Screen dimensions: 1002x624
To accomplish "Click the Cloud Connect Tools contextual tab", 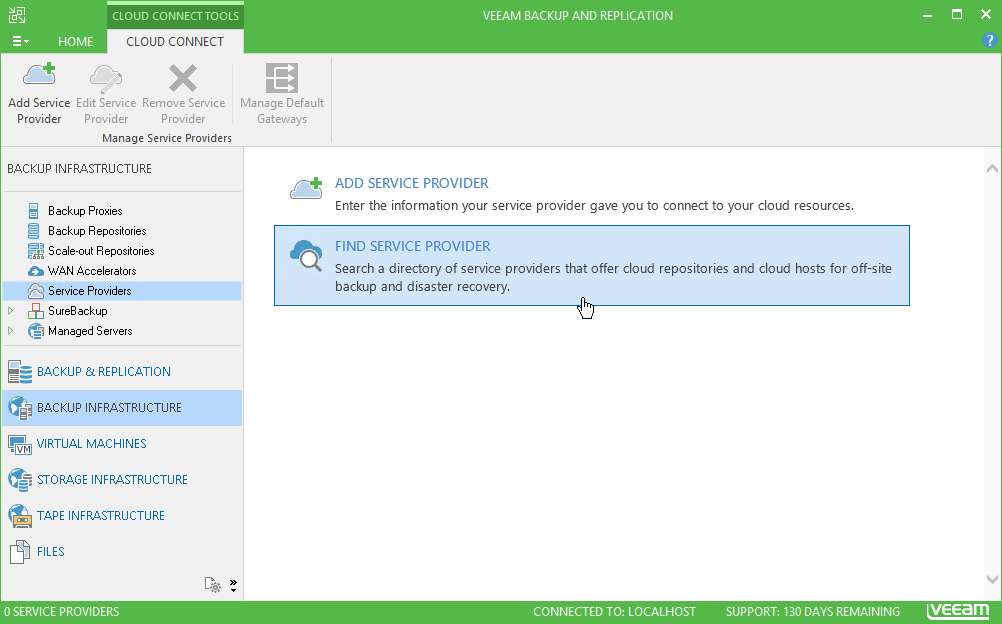I will tap(175, 16).
